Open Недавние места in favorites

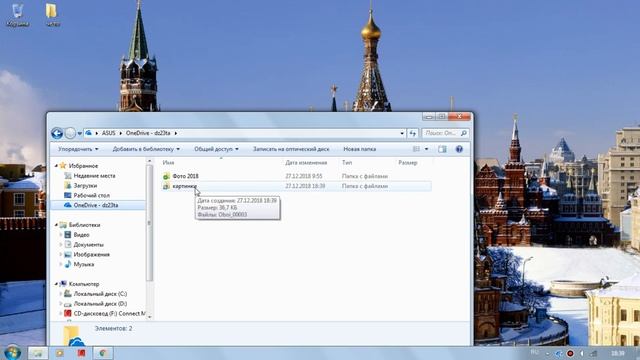coord(94,176)
